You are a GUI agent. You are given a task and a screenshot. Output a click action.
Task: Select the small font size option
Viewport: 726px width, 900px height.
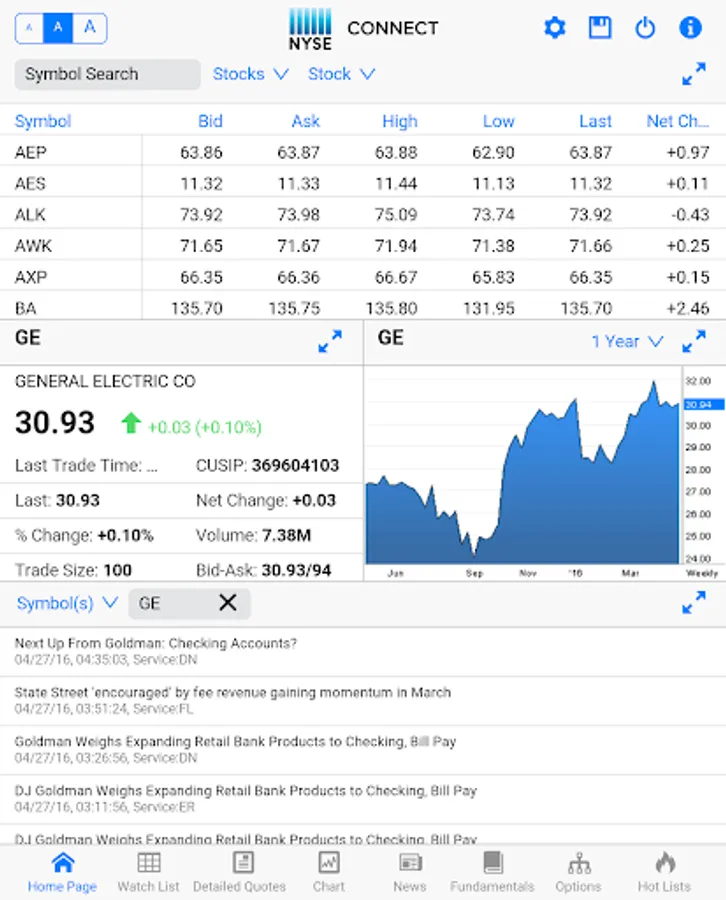[x=29, y=28]
